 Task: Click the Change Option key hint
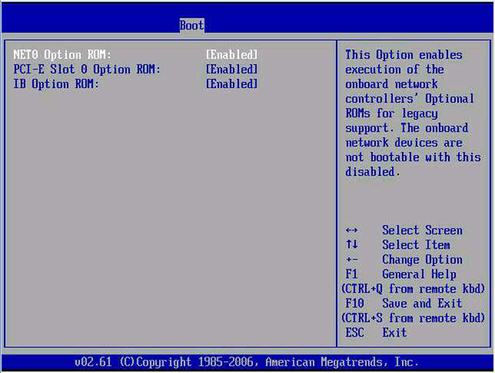pyautogui.click(x=404, y=260)
